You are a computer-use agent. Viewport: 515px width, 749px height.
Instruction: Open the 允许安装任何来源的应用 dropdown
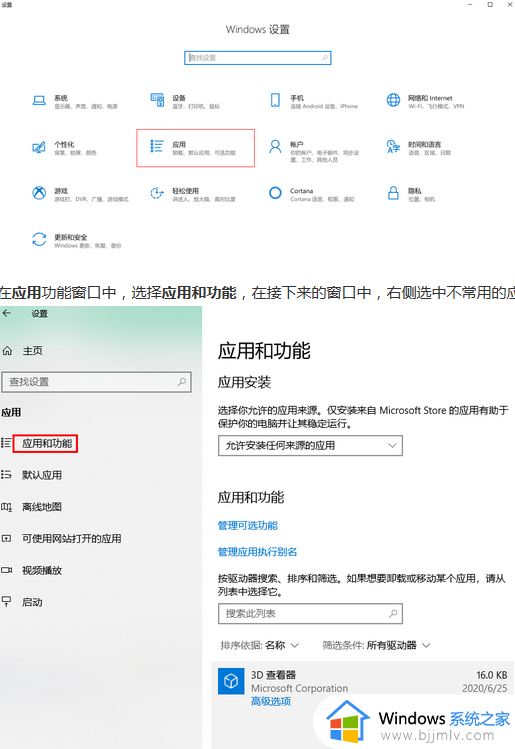point(311,446)
